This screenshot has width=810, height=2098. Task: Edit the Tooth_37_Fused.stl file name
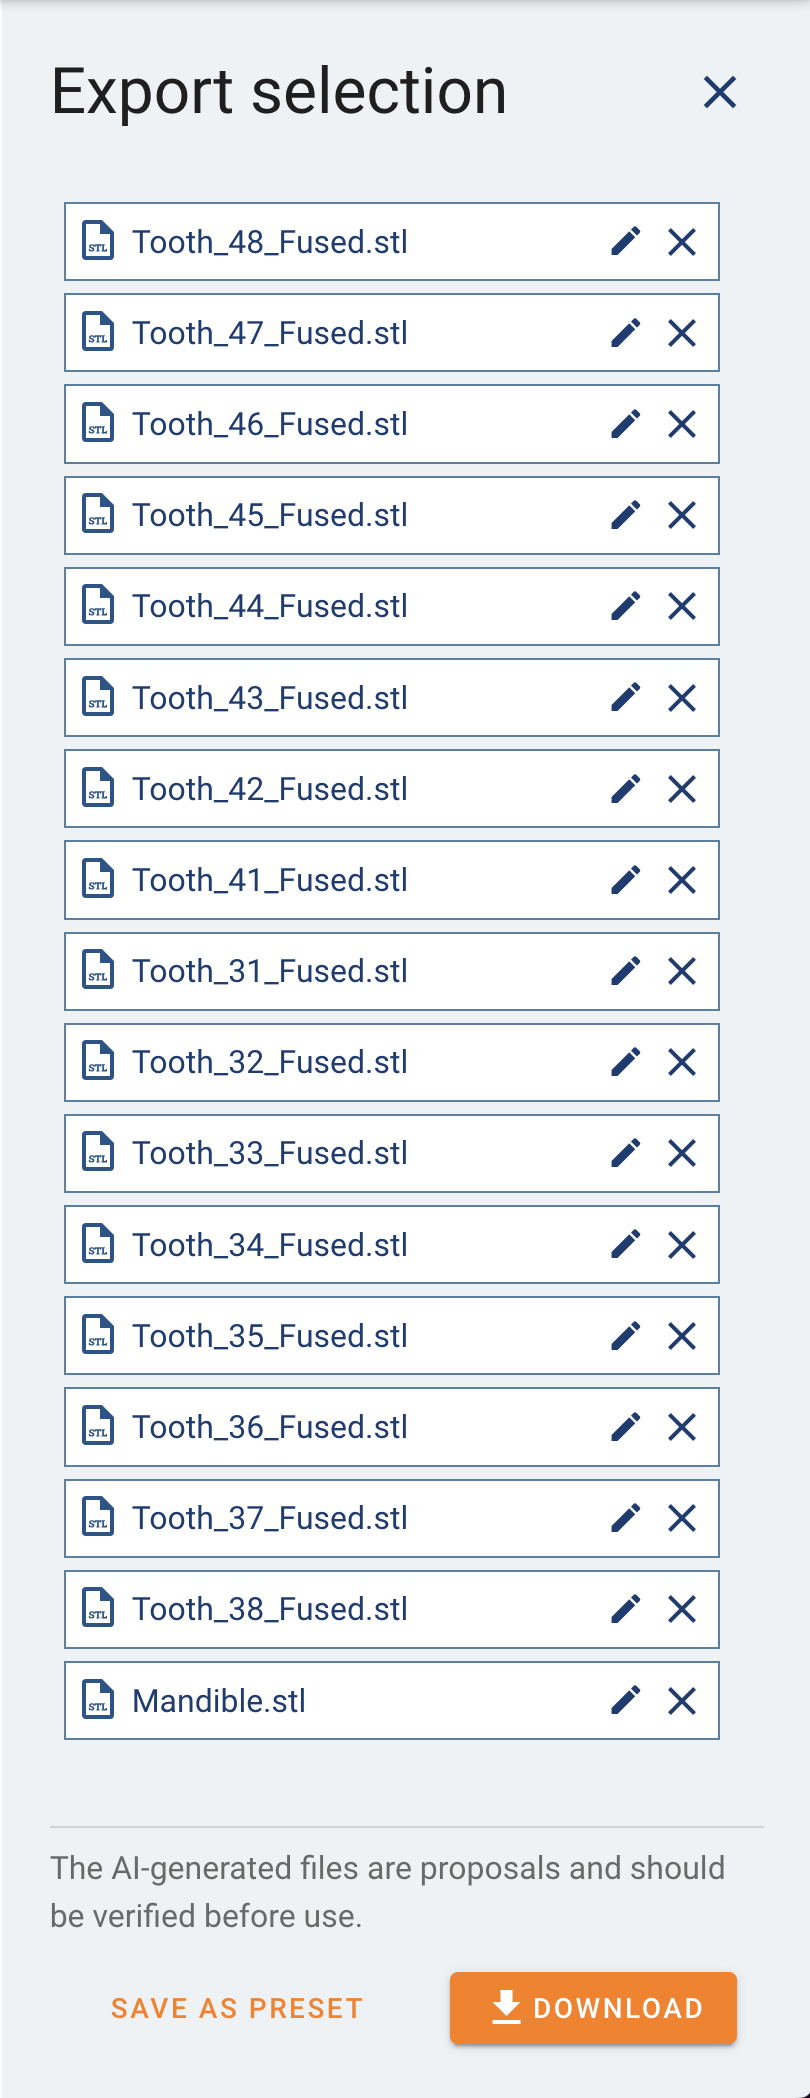[626, 1518]
